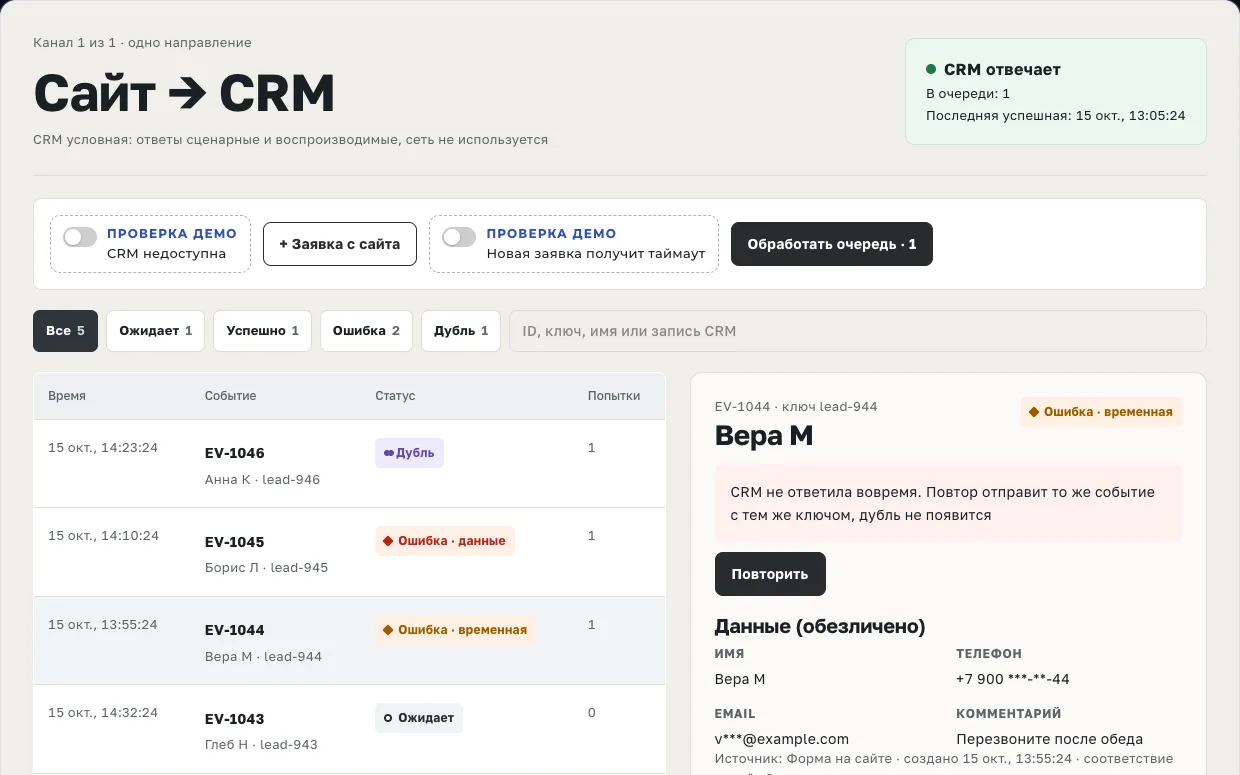Select the 'Ожидает 1' filter tab

click(x=156, y=331)
